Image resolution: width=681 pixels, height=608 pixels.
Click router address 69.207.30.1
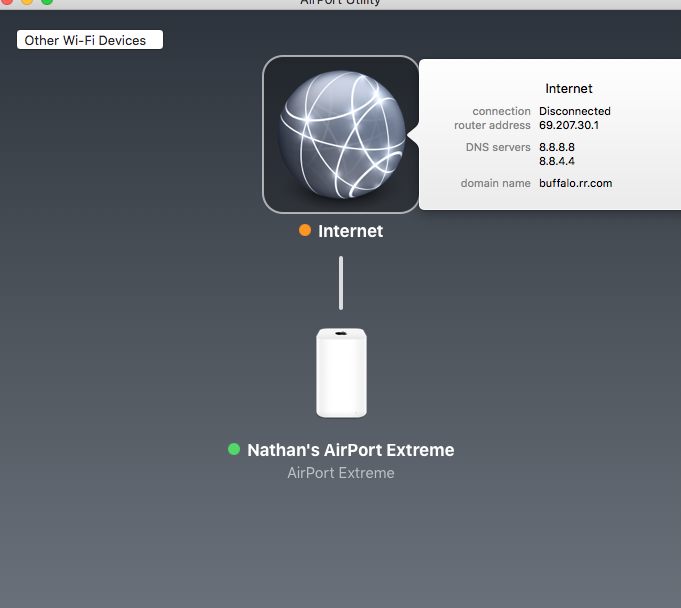569,125
